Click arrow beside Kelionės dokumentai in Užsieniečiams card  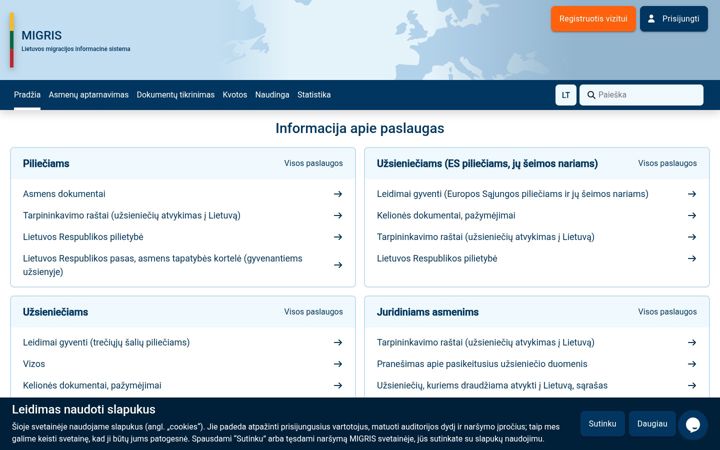pos(338,386)
